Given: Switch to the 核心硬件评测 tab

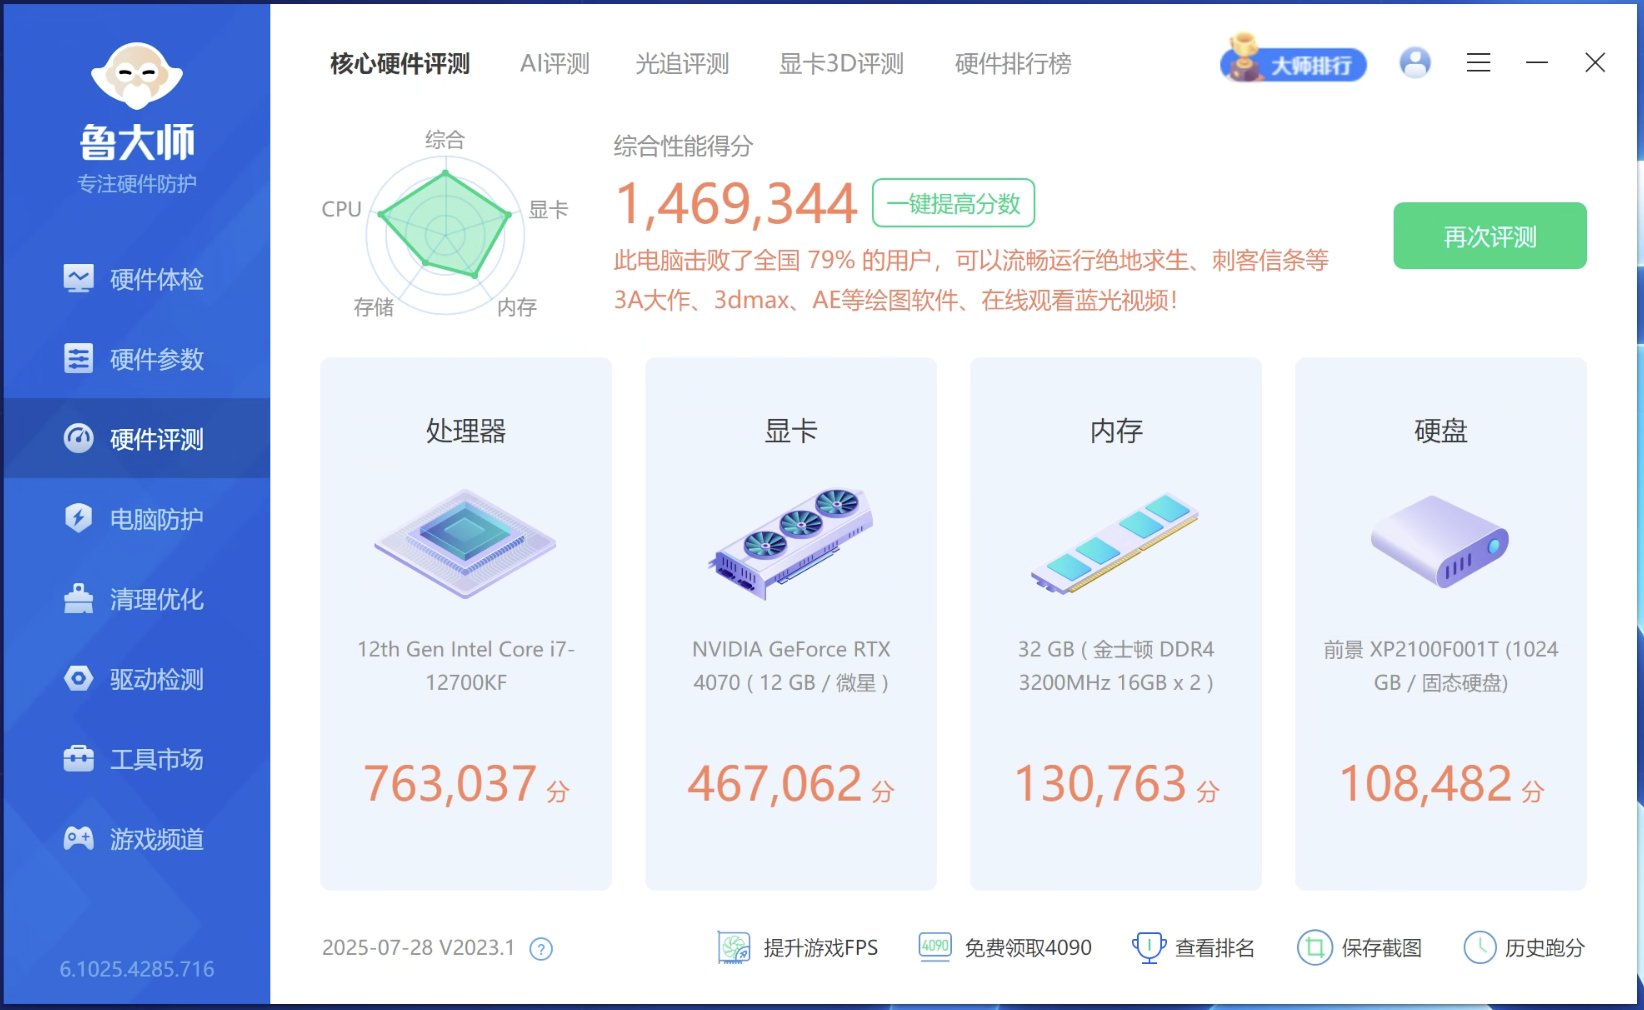Looking at the screenshot, I should 400,64.
